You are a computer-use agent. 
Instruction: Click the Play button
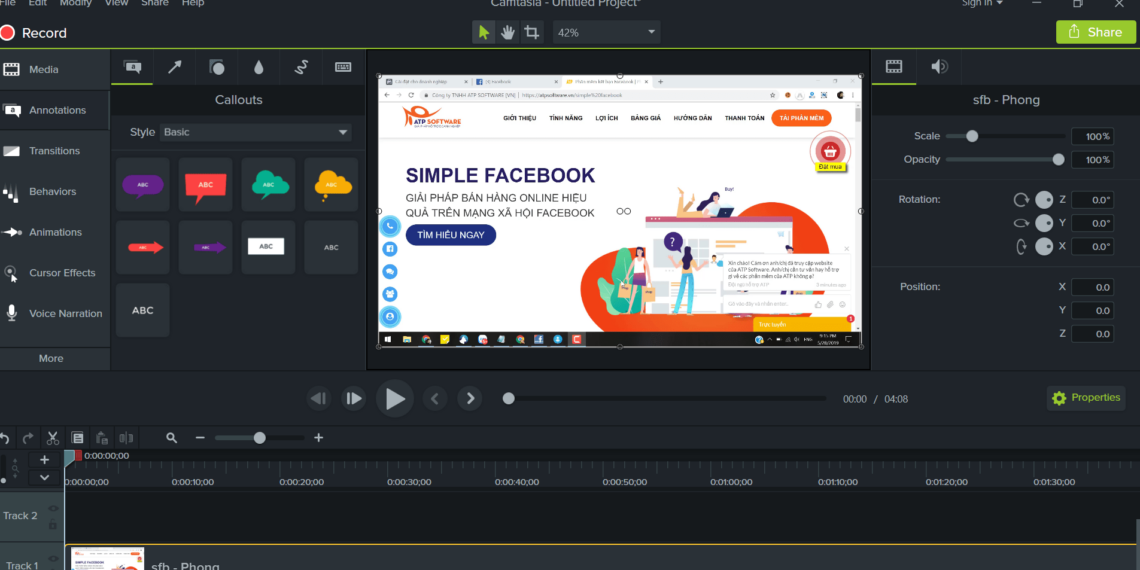point(395,398)
